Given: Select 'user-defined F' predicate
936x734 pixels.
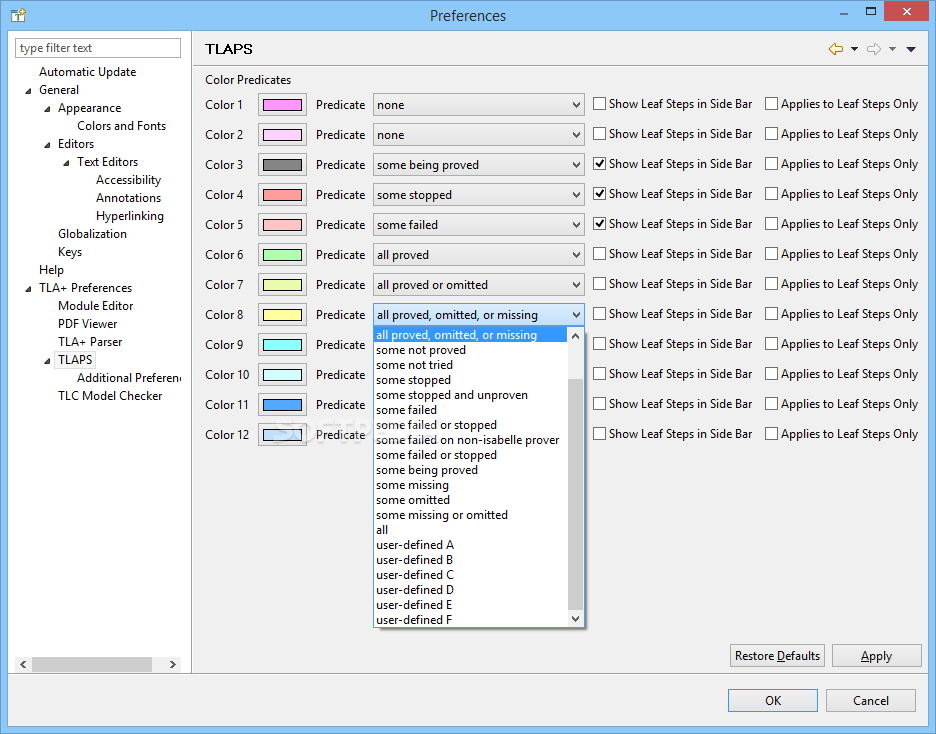Looking at the screenshot, I should [x=470, y=620].
